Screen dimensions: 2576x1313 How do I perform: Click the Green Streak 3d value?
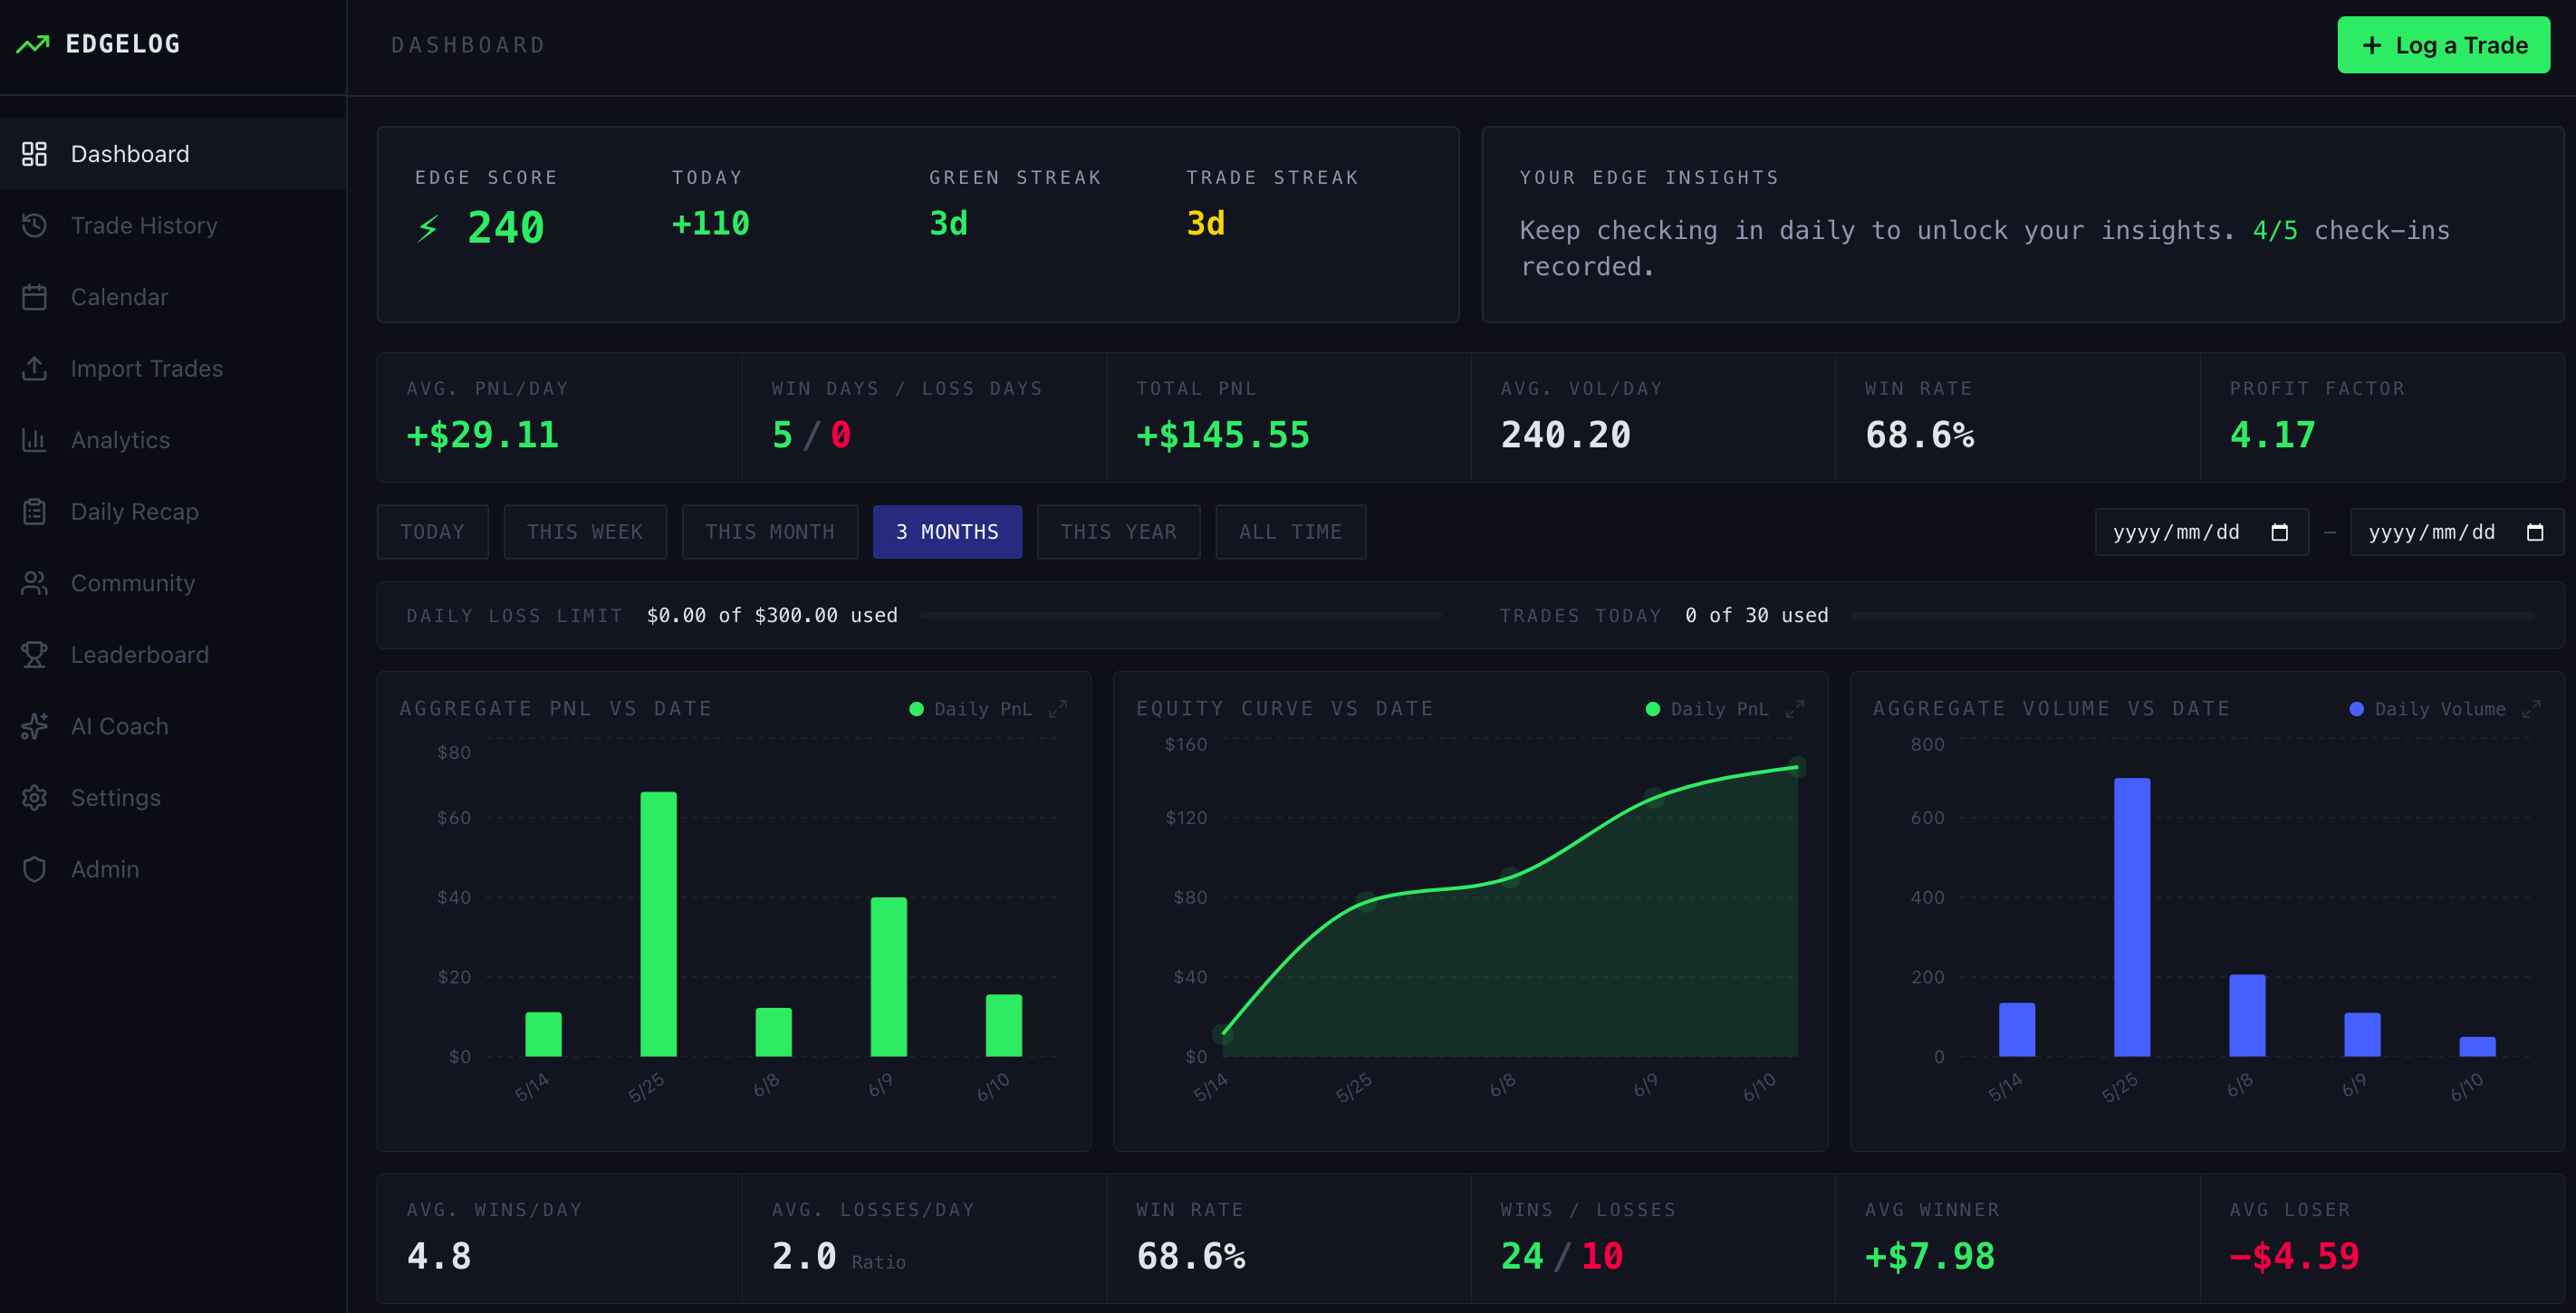pos(948,223)
